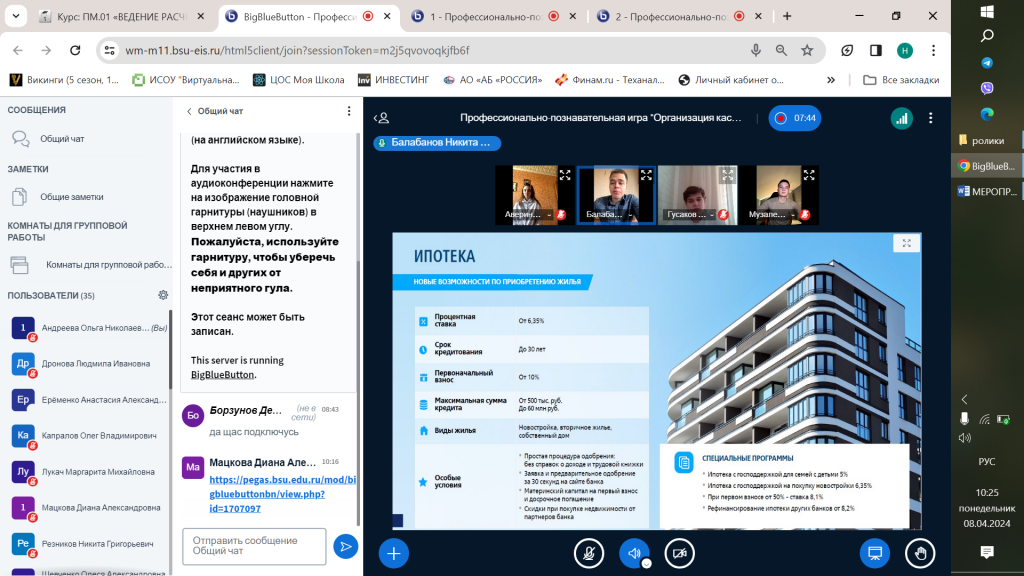Open the connection status signal icon
The height and width of the screenshot is (576, 1024).
[x=902, y=118]
